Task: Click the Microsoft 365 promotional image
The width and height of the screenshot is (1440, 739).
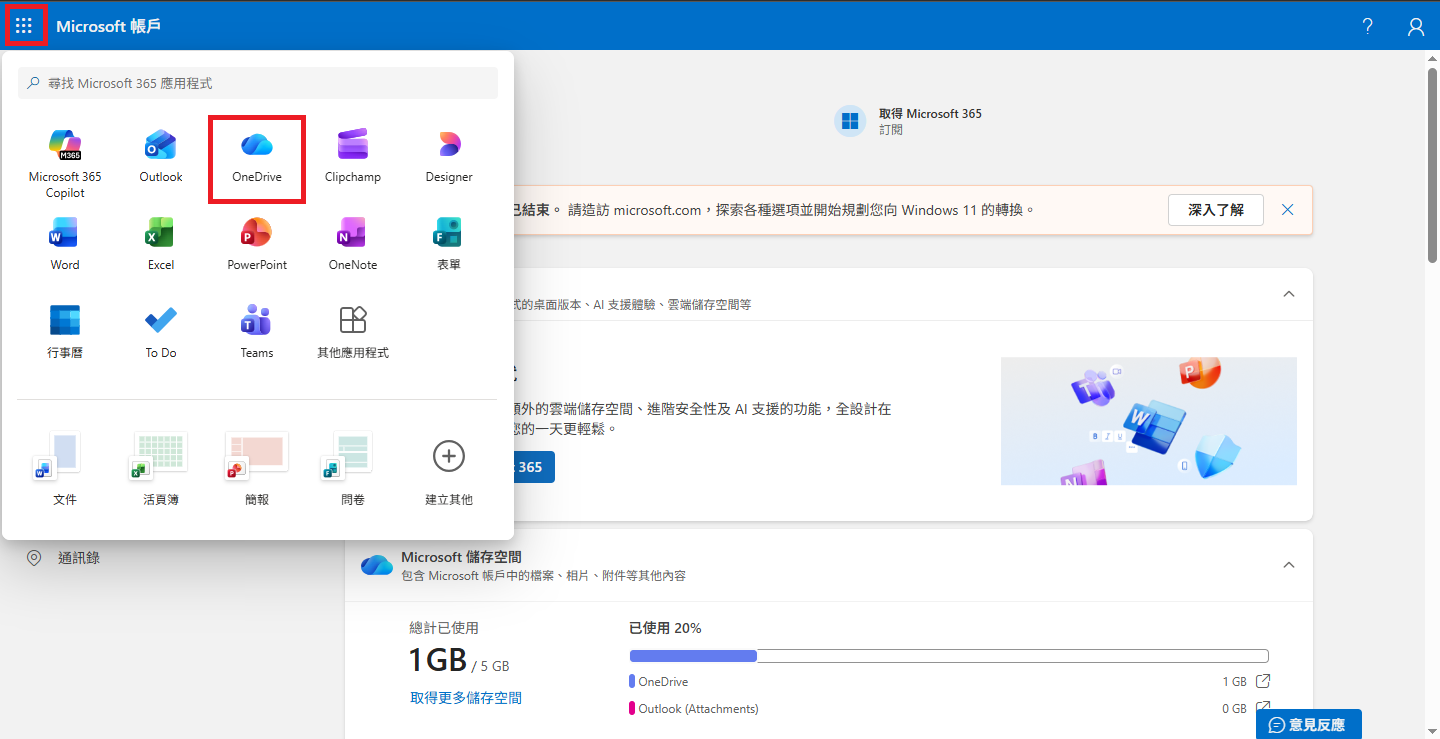Action: click(1149, 421)
